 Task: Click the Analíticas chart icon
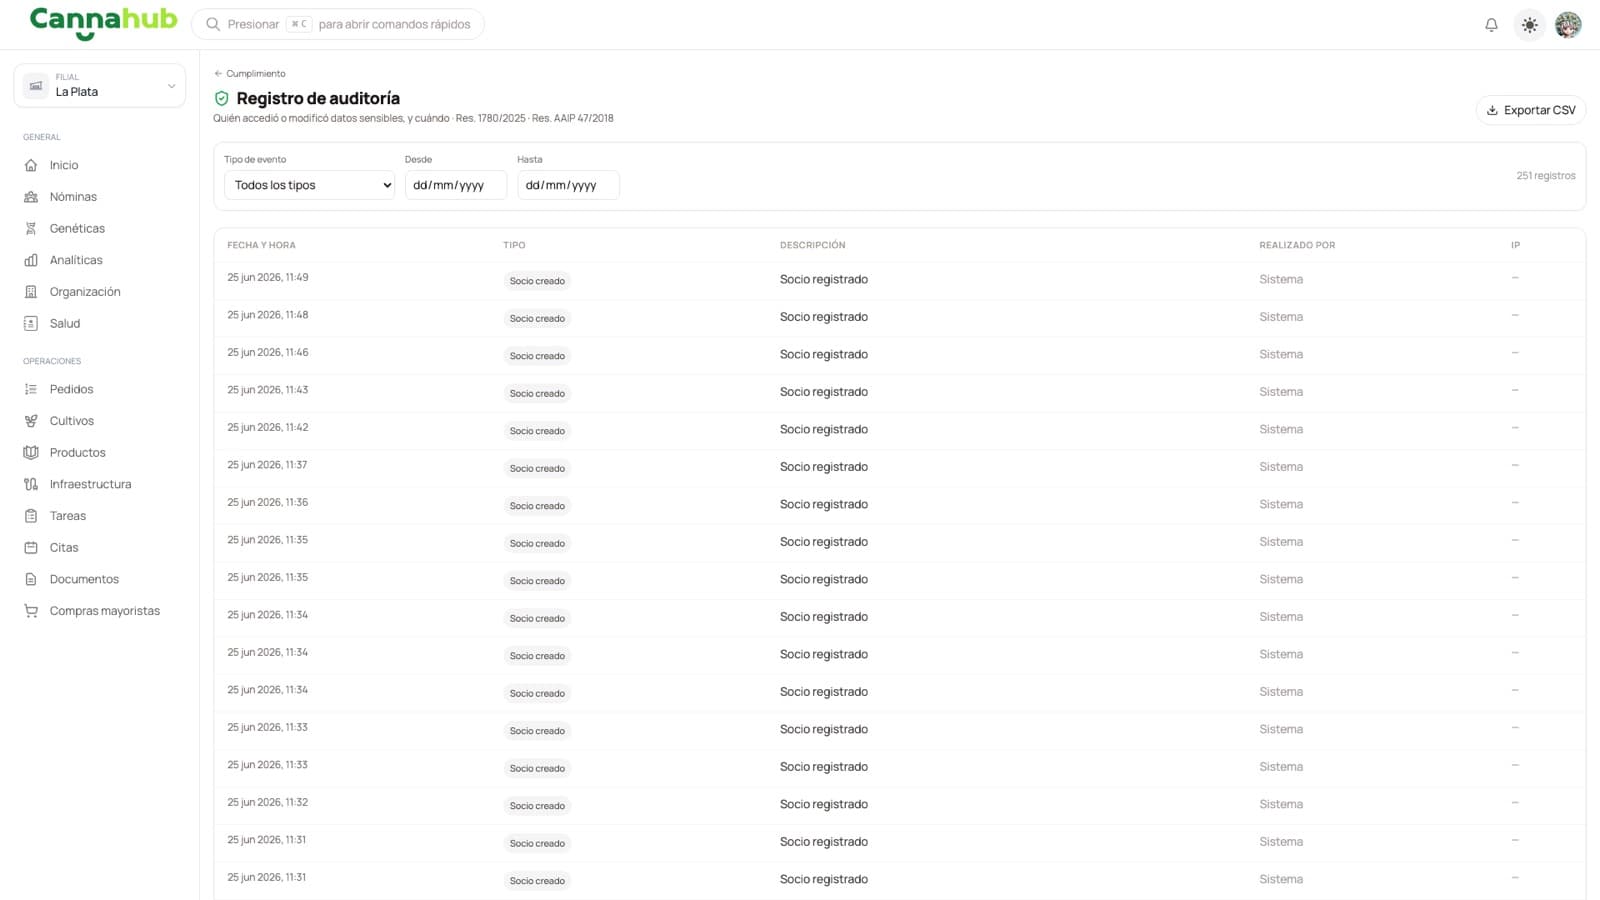[x=31, y=260]
